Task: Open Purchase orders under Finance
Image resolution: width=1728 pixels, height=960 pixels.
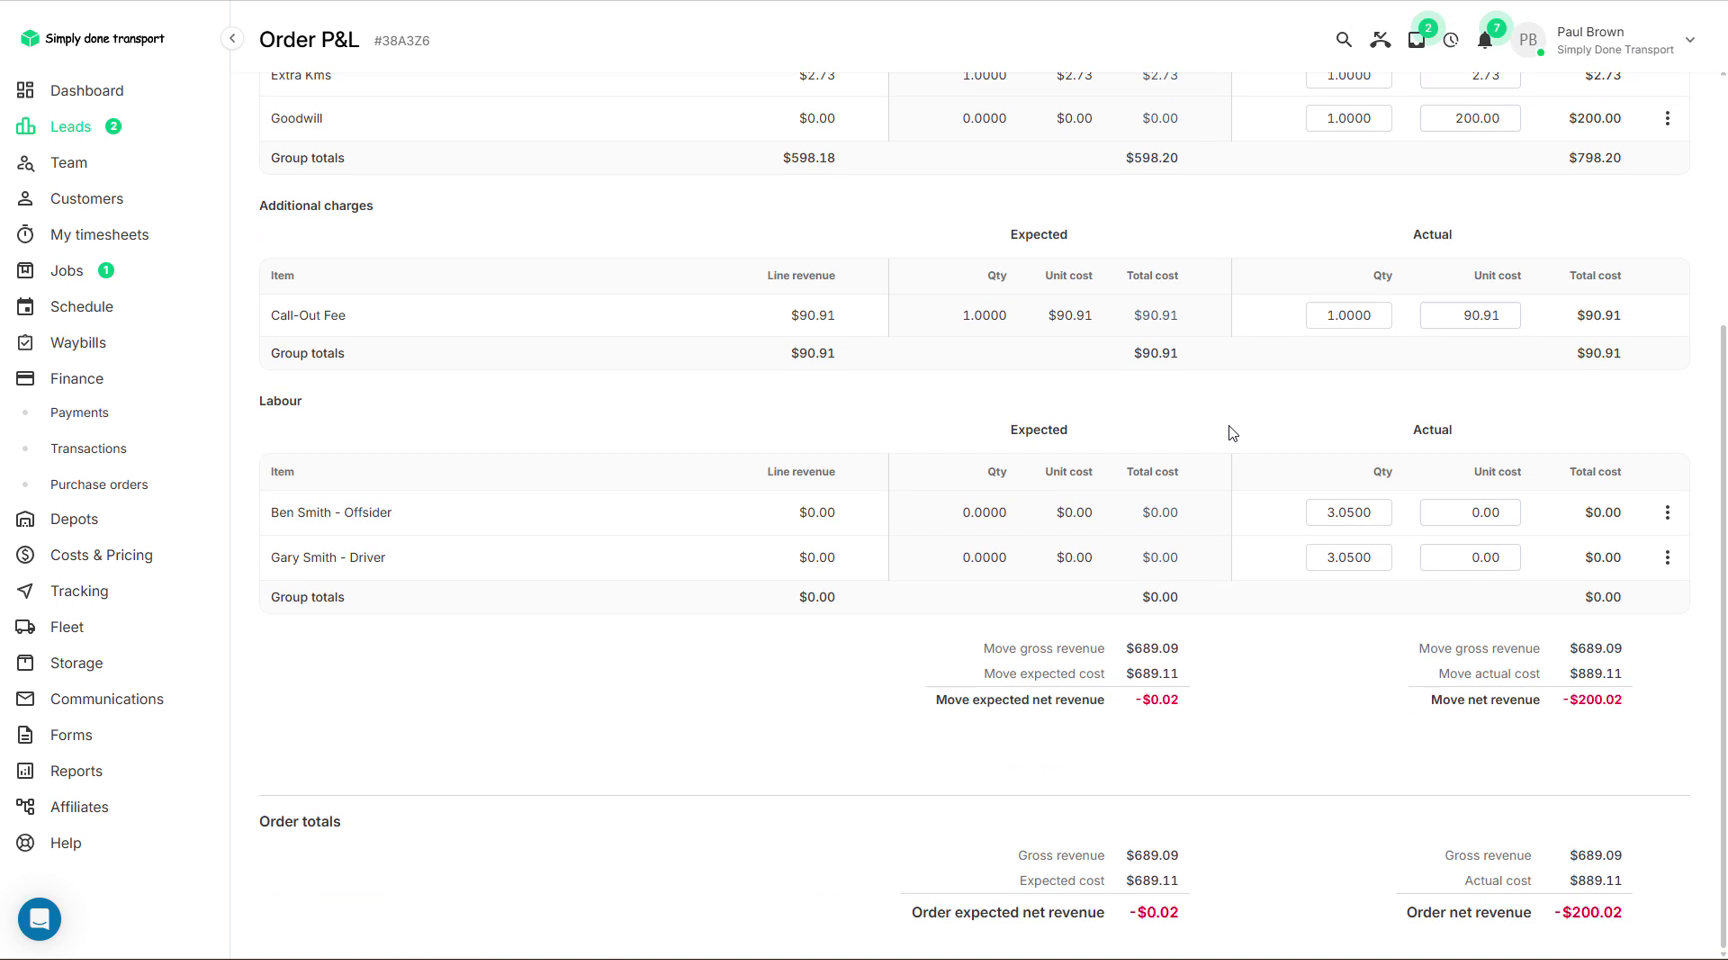Action: [x=99, y=484]
